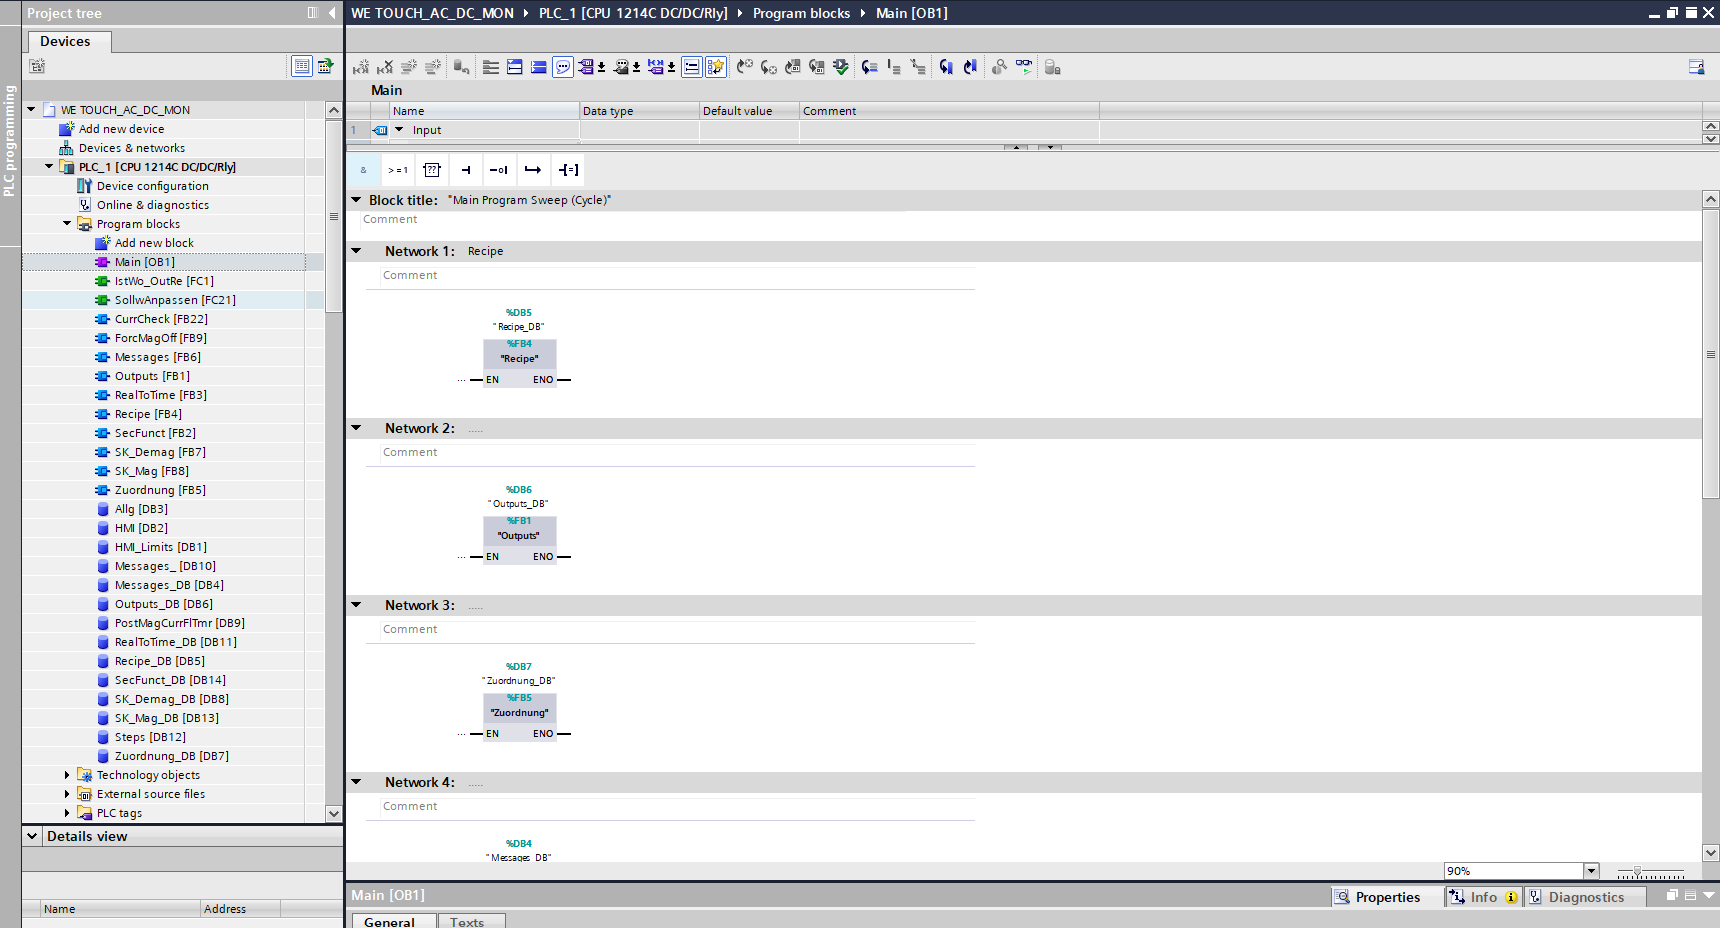Insert the negated binary input instruction
This screenshot has width=1720, height=928.
coord(499,170)
